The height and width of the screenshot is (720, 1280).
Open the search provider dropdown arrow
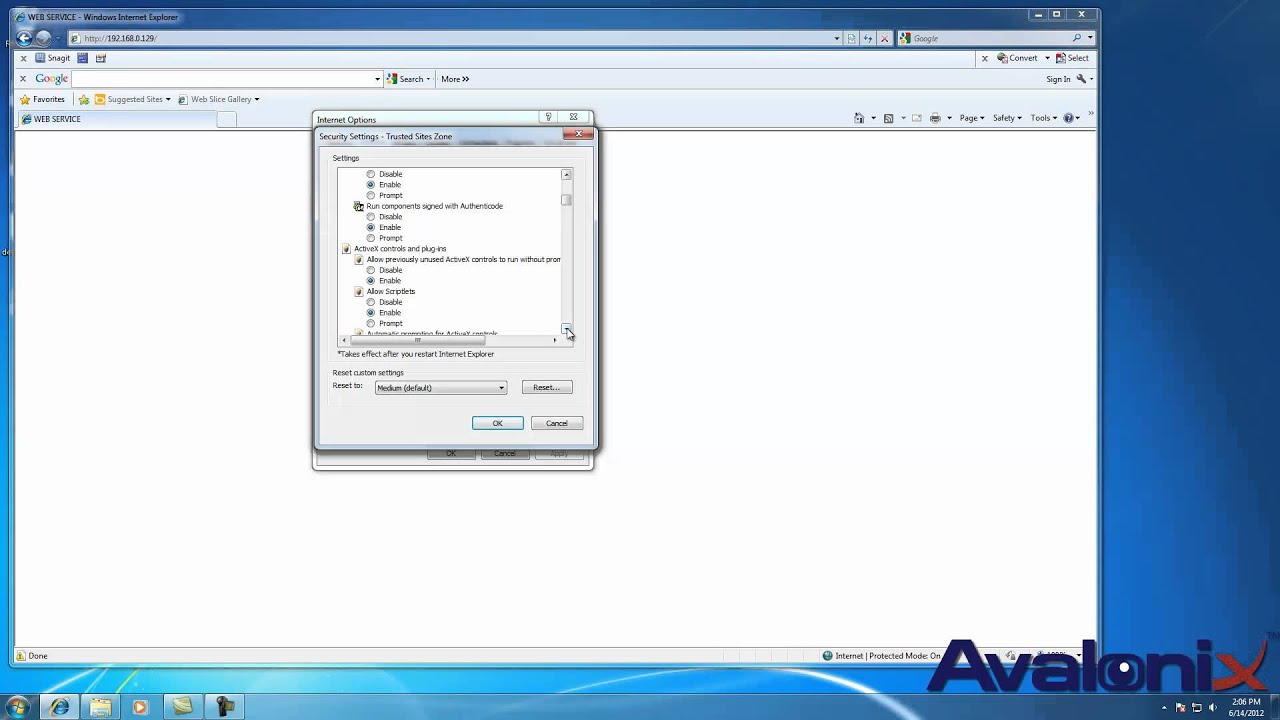coord(1090,38)
